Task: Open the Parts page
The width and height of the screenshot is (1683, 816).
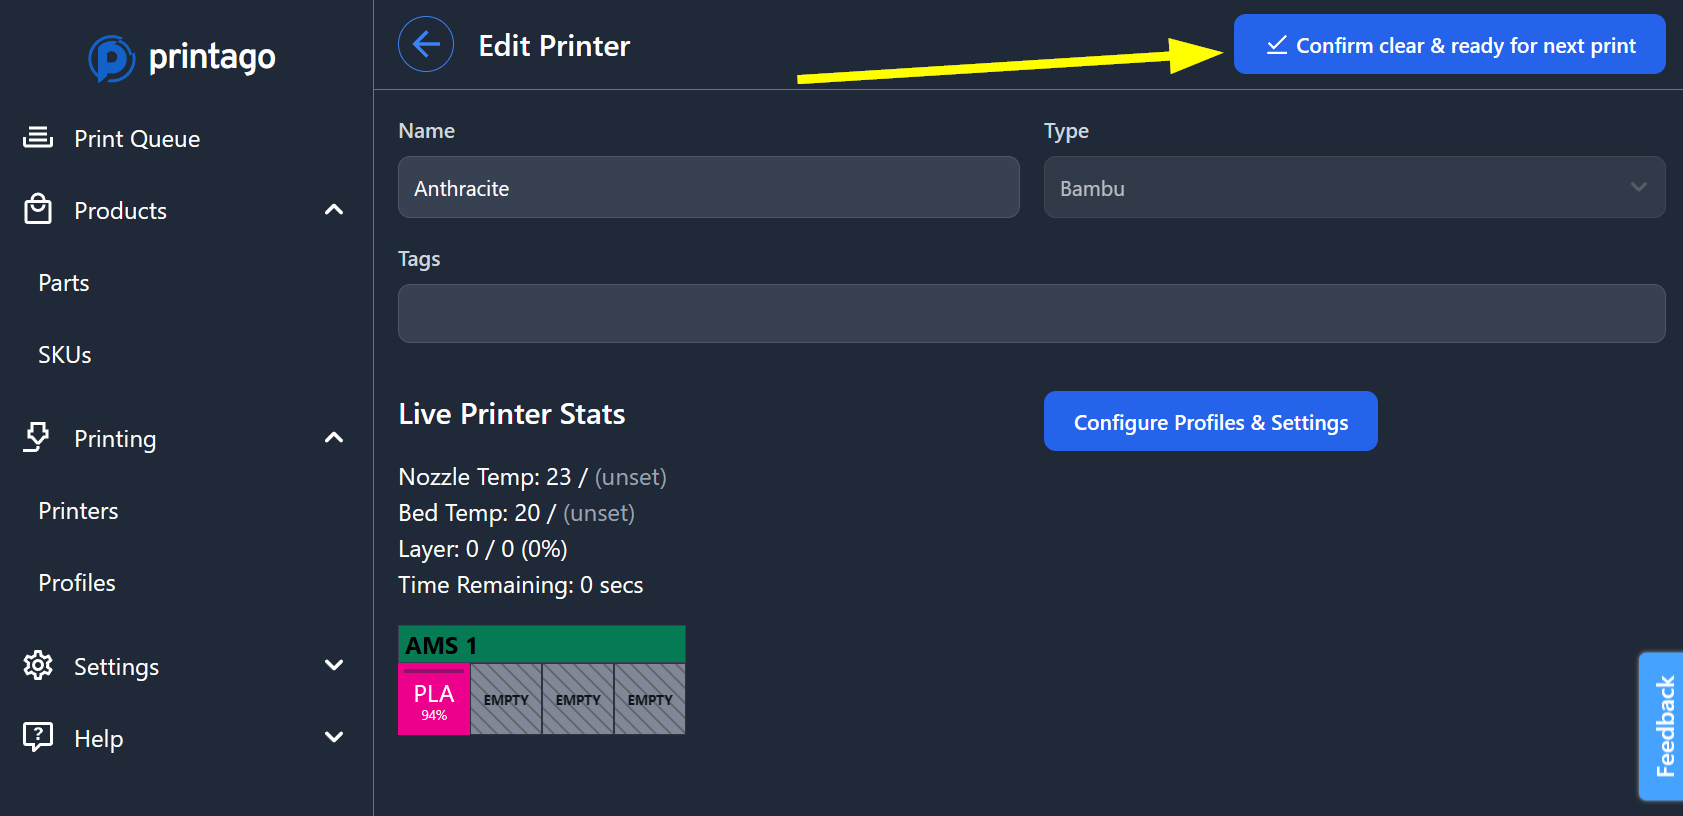Action: pyautogui.click(x=64, y=283)
